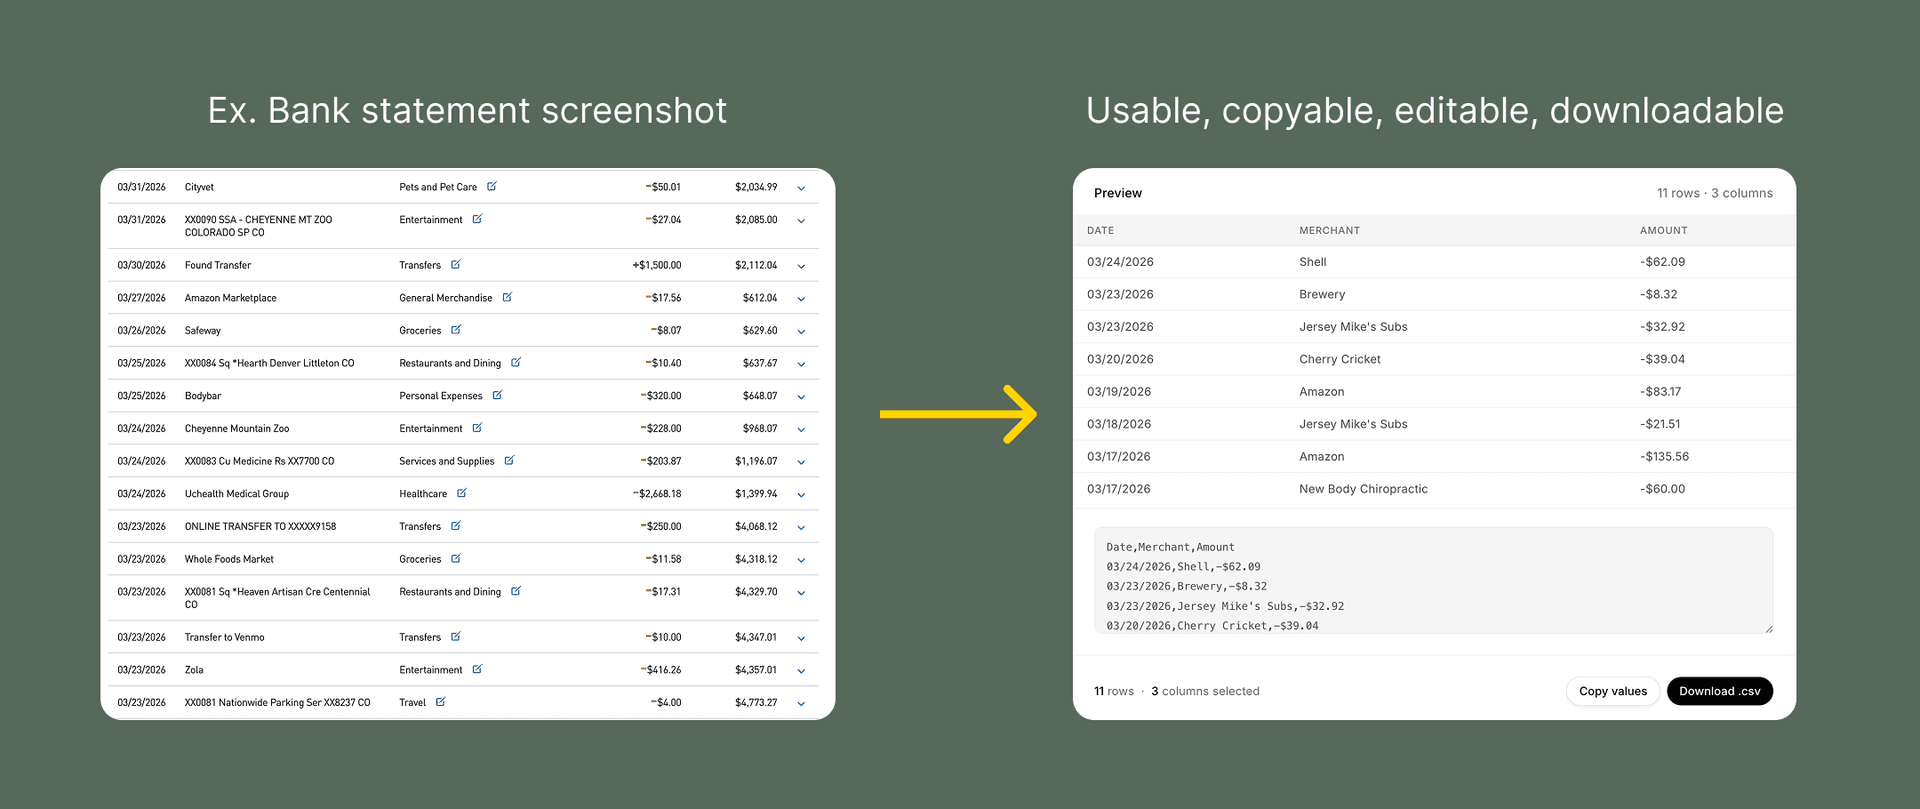Click the -$135.56 amount cell
This screenshot has width=1920, height=809.
pos(1664,456)
